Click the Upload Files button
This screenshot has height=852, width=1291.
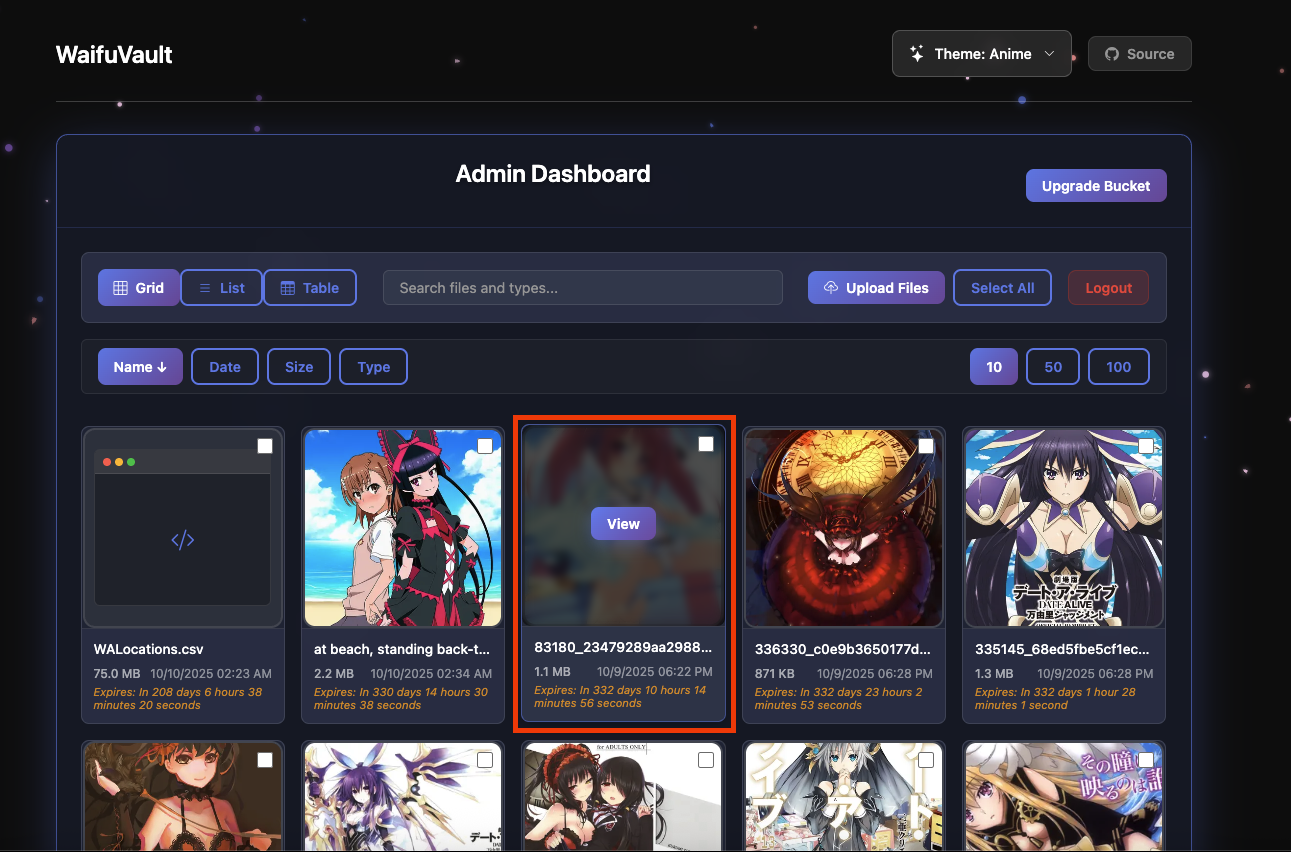click(876, 288)
